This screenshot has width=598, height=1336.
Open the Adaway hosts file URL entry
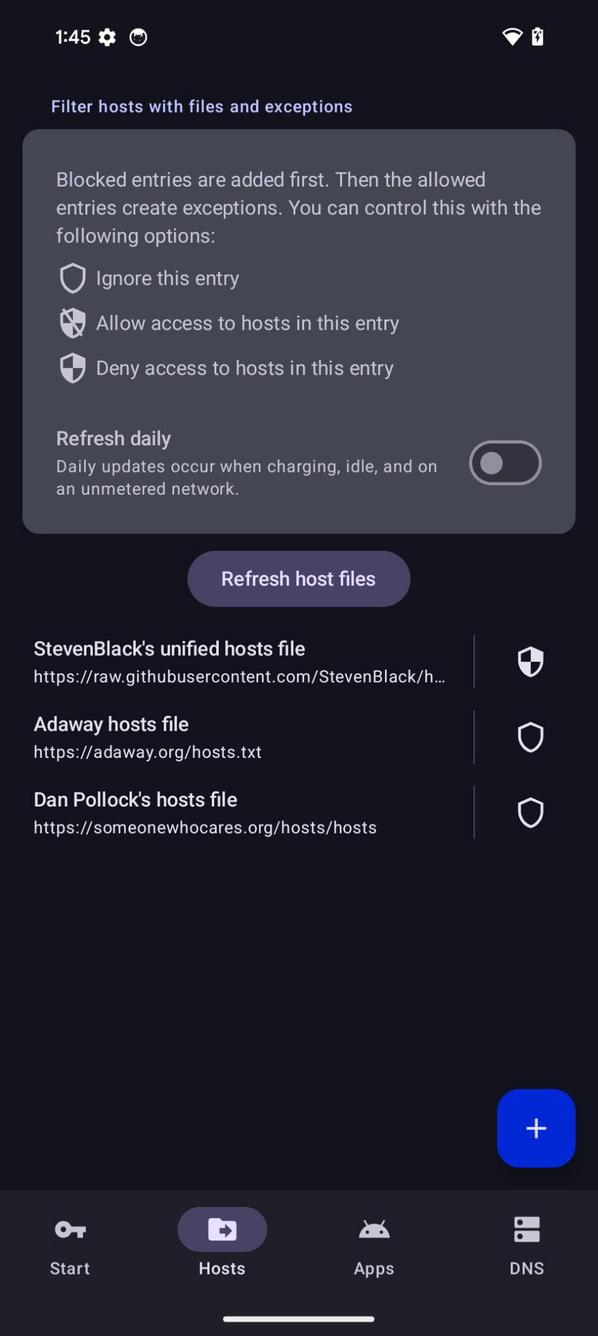(240, 737)
